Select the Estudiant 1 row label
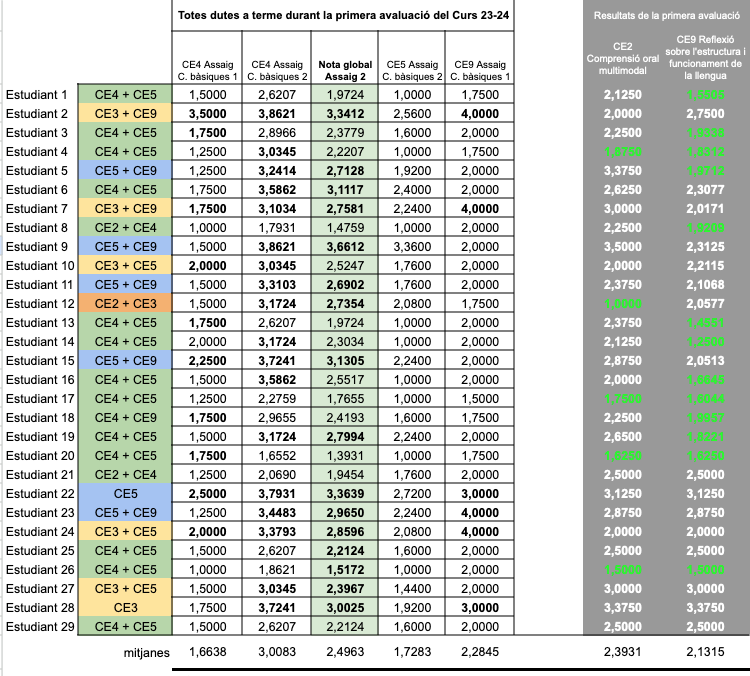 point(37,94)
